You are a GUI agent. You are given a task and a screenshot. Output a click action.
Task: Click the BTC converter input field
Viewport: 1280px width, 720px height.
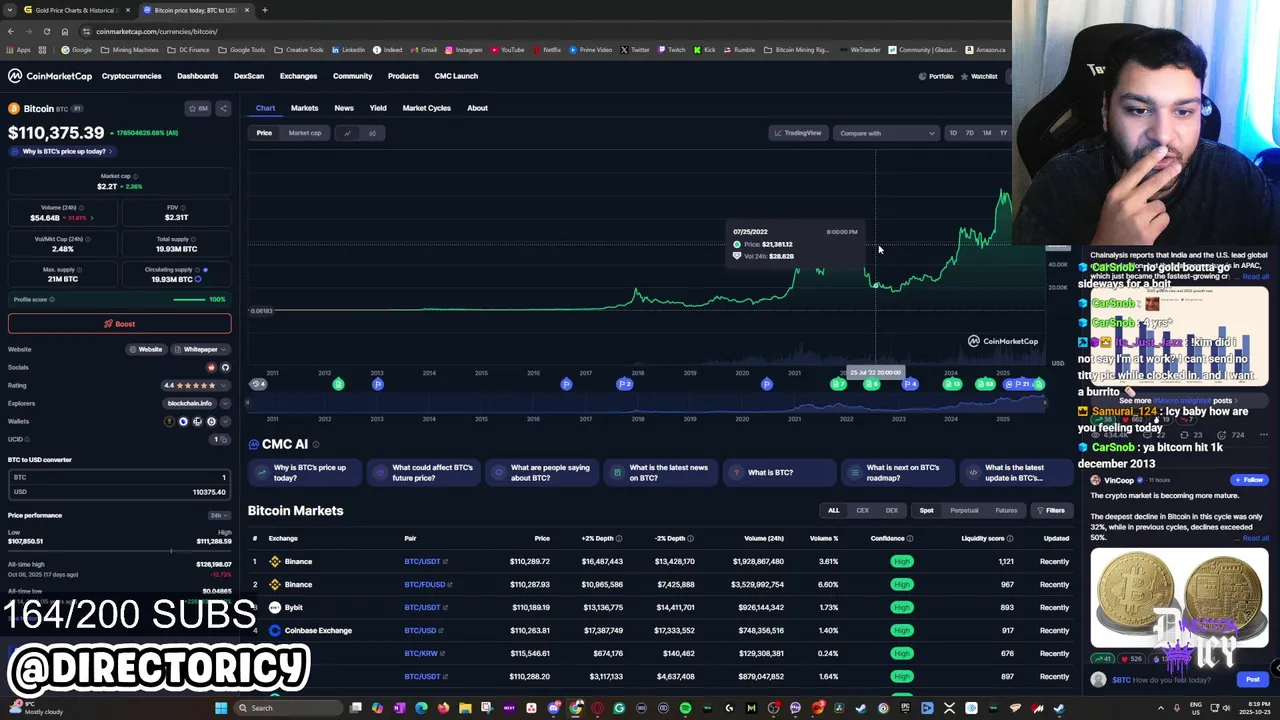tap(119, 478)
